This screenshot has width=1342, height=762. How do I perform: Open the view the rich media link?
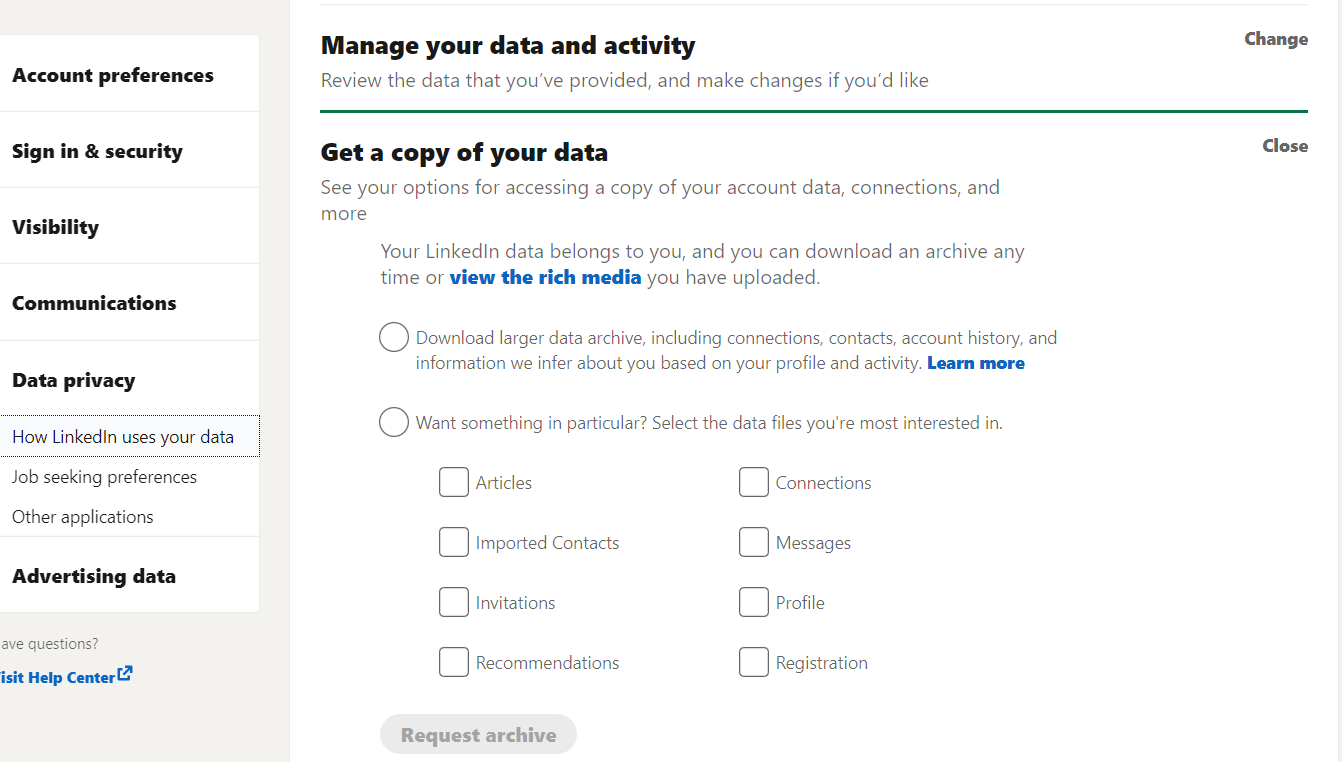[545, 277]
